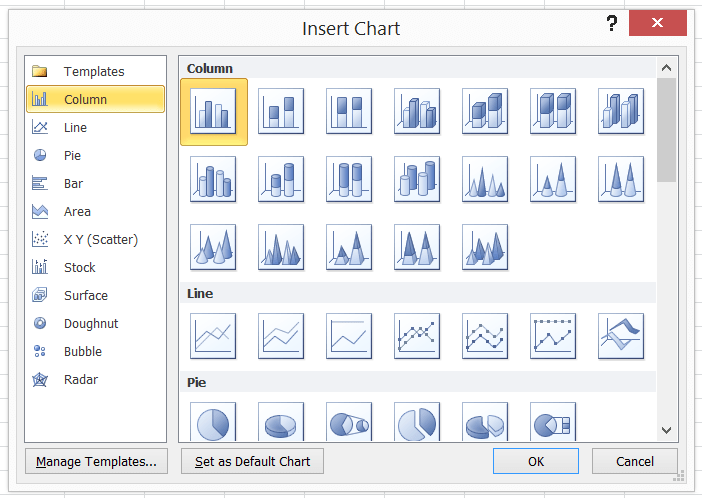Pick the 100% Stacked Column chart icon
The height and width of the screenshot is (498, 702).
pos(349,111)
